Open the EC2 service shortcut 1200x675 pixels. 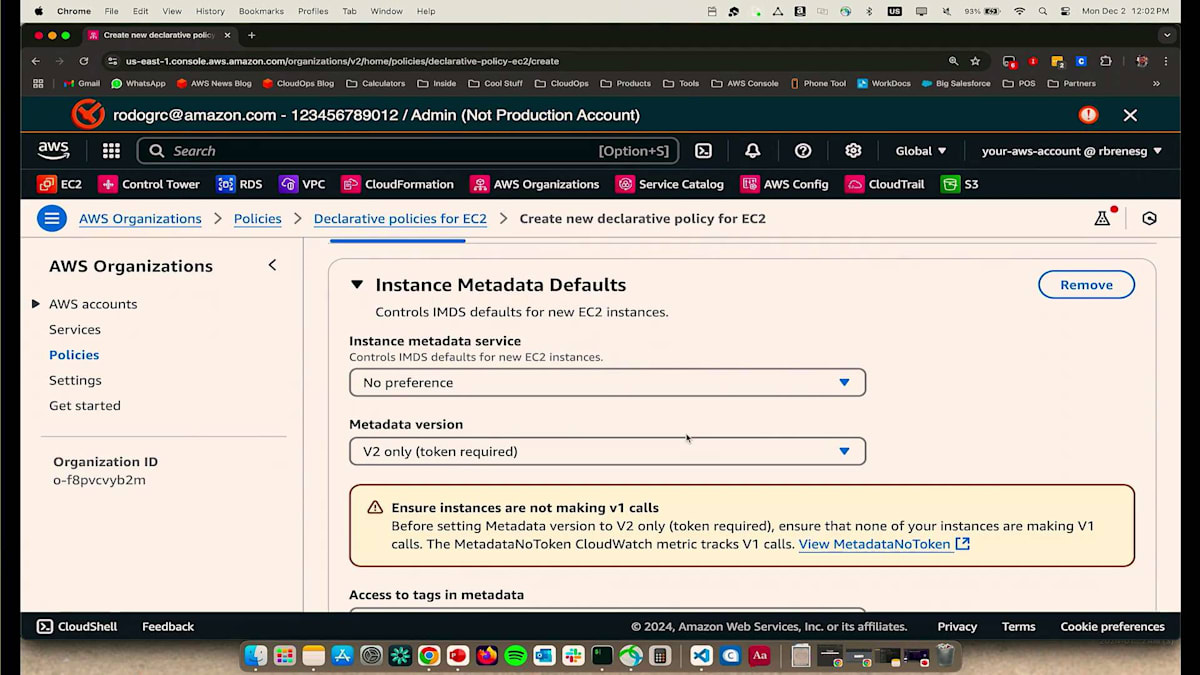60,184
